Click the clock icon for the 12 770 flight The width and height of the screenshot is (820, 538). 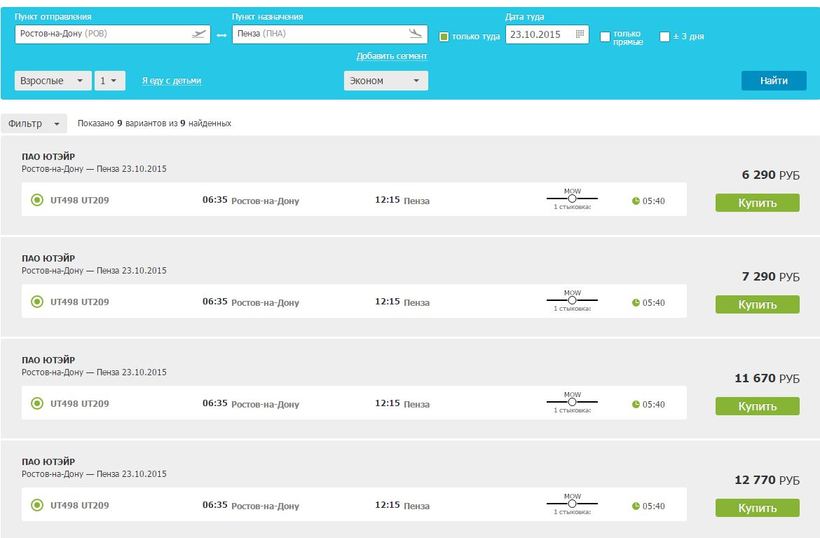[636, 507]
